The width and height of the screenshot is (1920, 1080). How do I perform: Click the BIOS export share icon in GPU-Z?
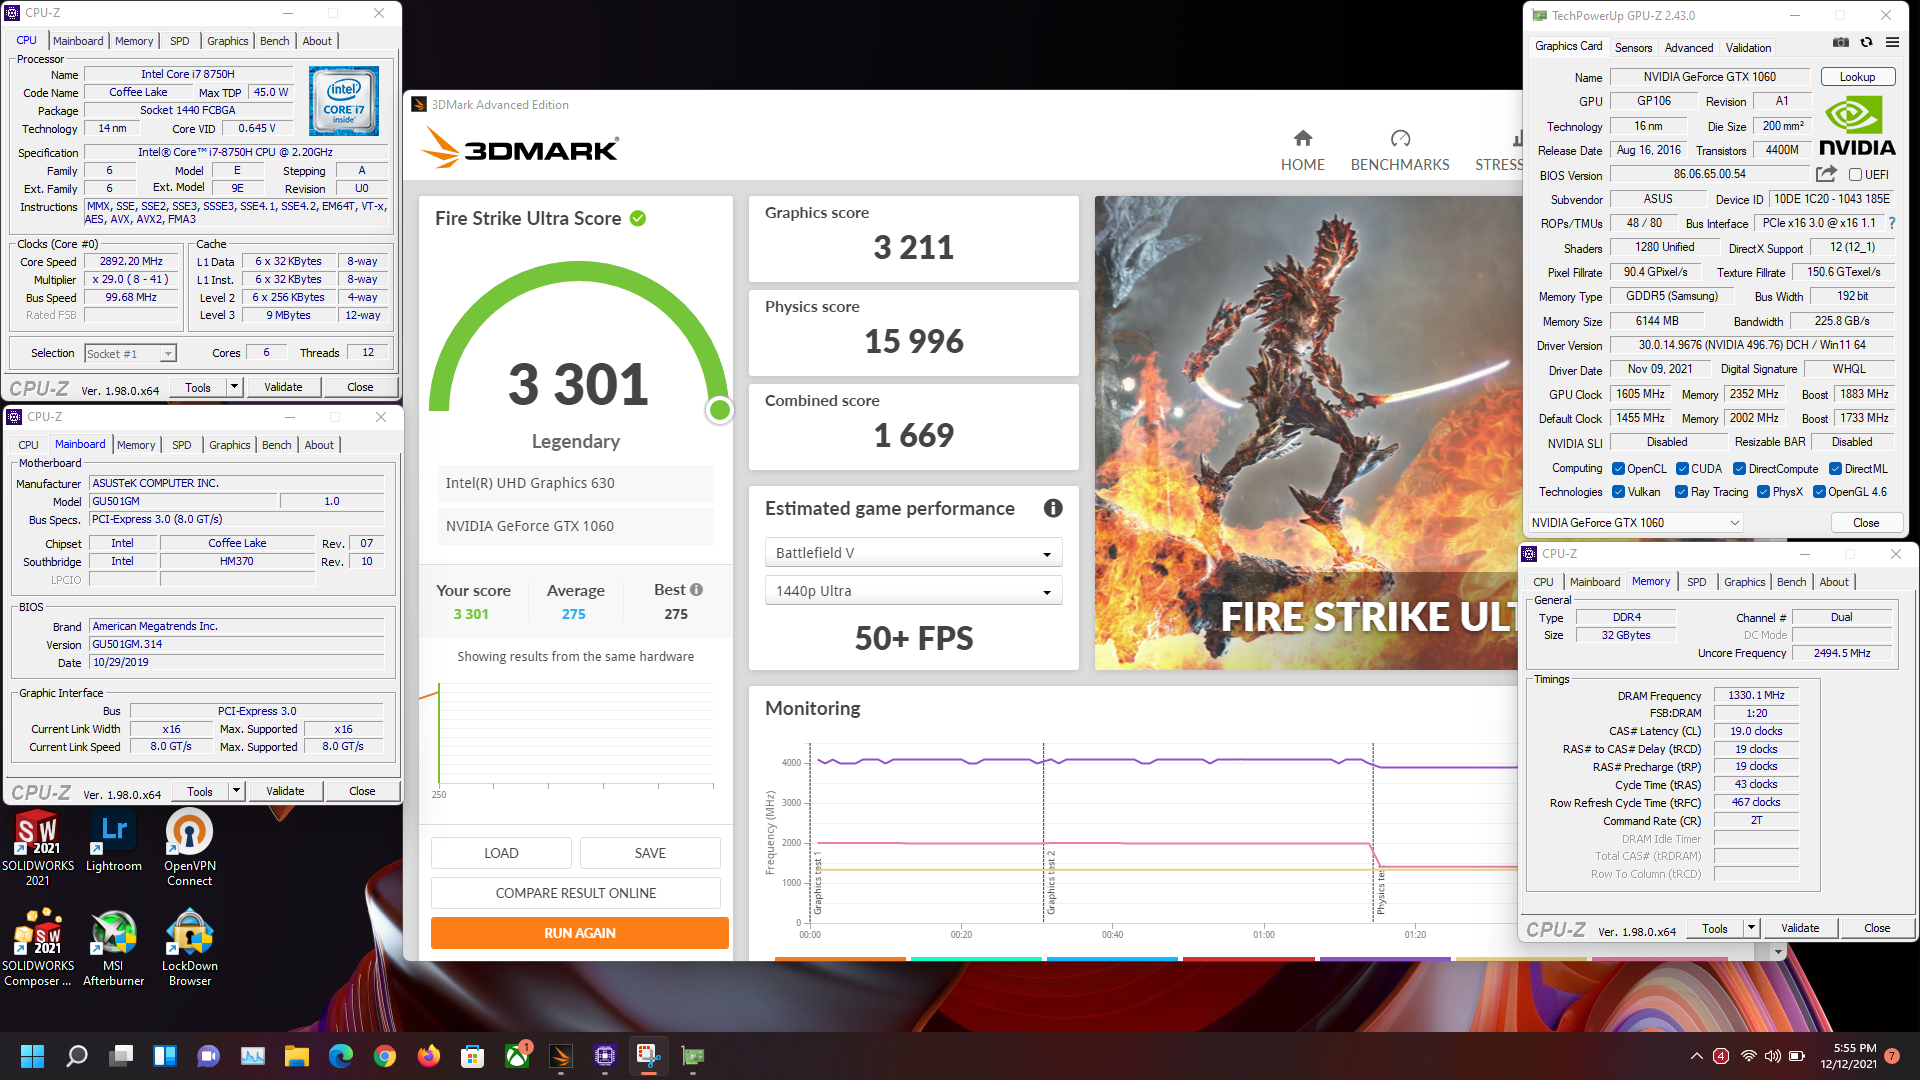pyautogui.click(x=1826, y=174)
